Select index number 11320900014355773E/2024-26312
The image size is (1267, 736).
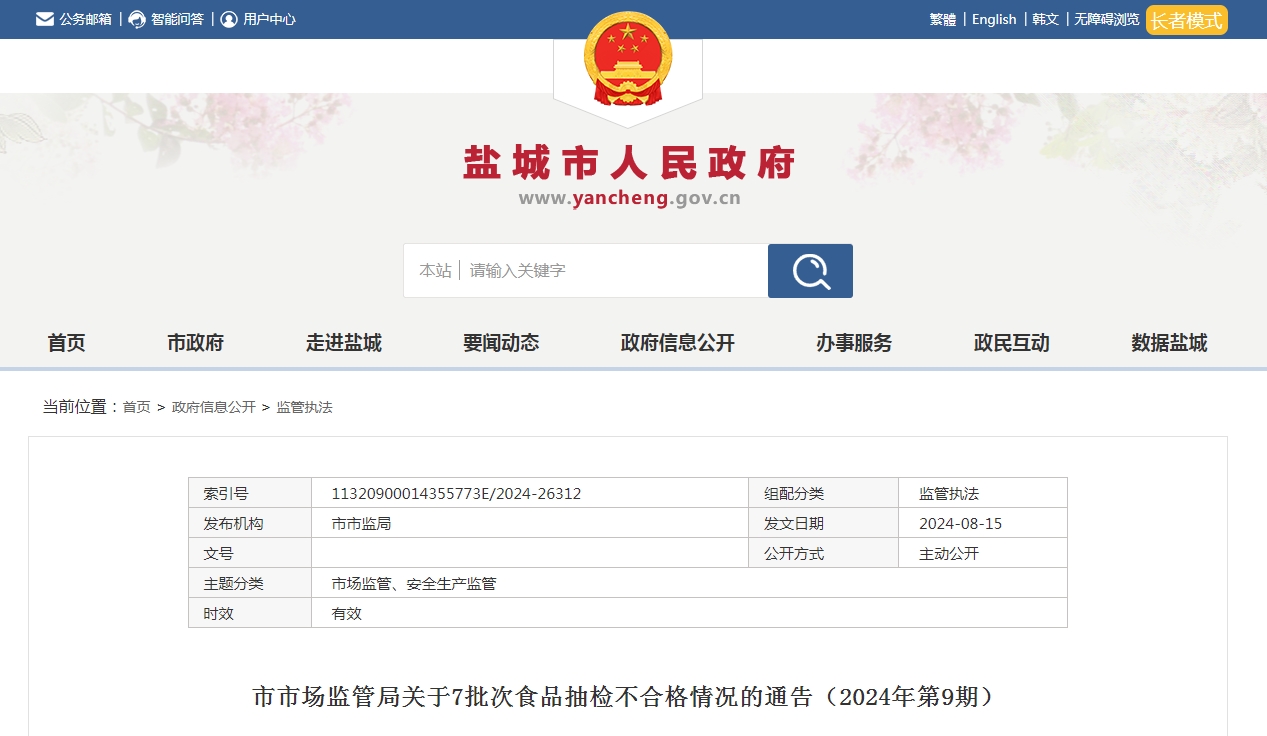tap(530, 493)
